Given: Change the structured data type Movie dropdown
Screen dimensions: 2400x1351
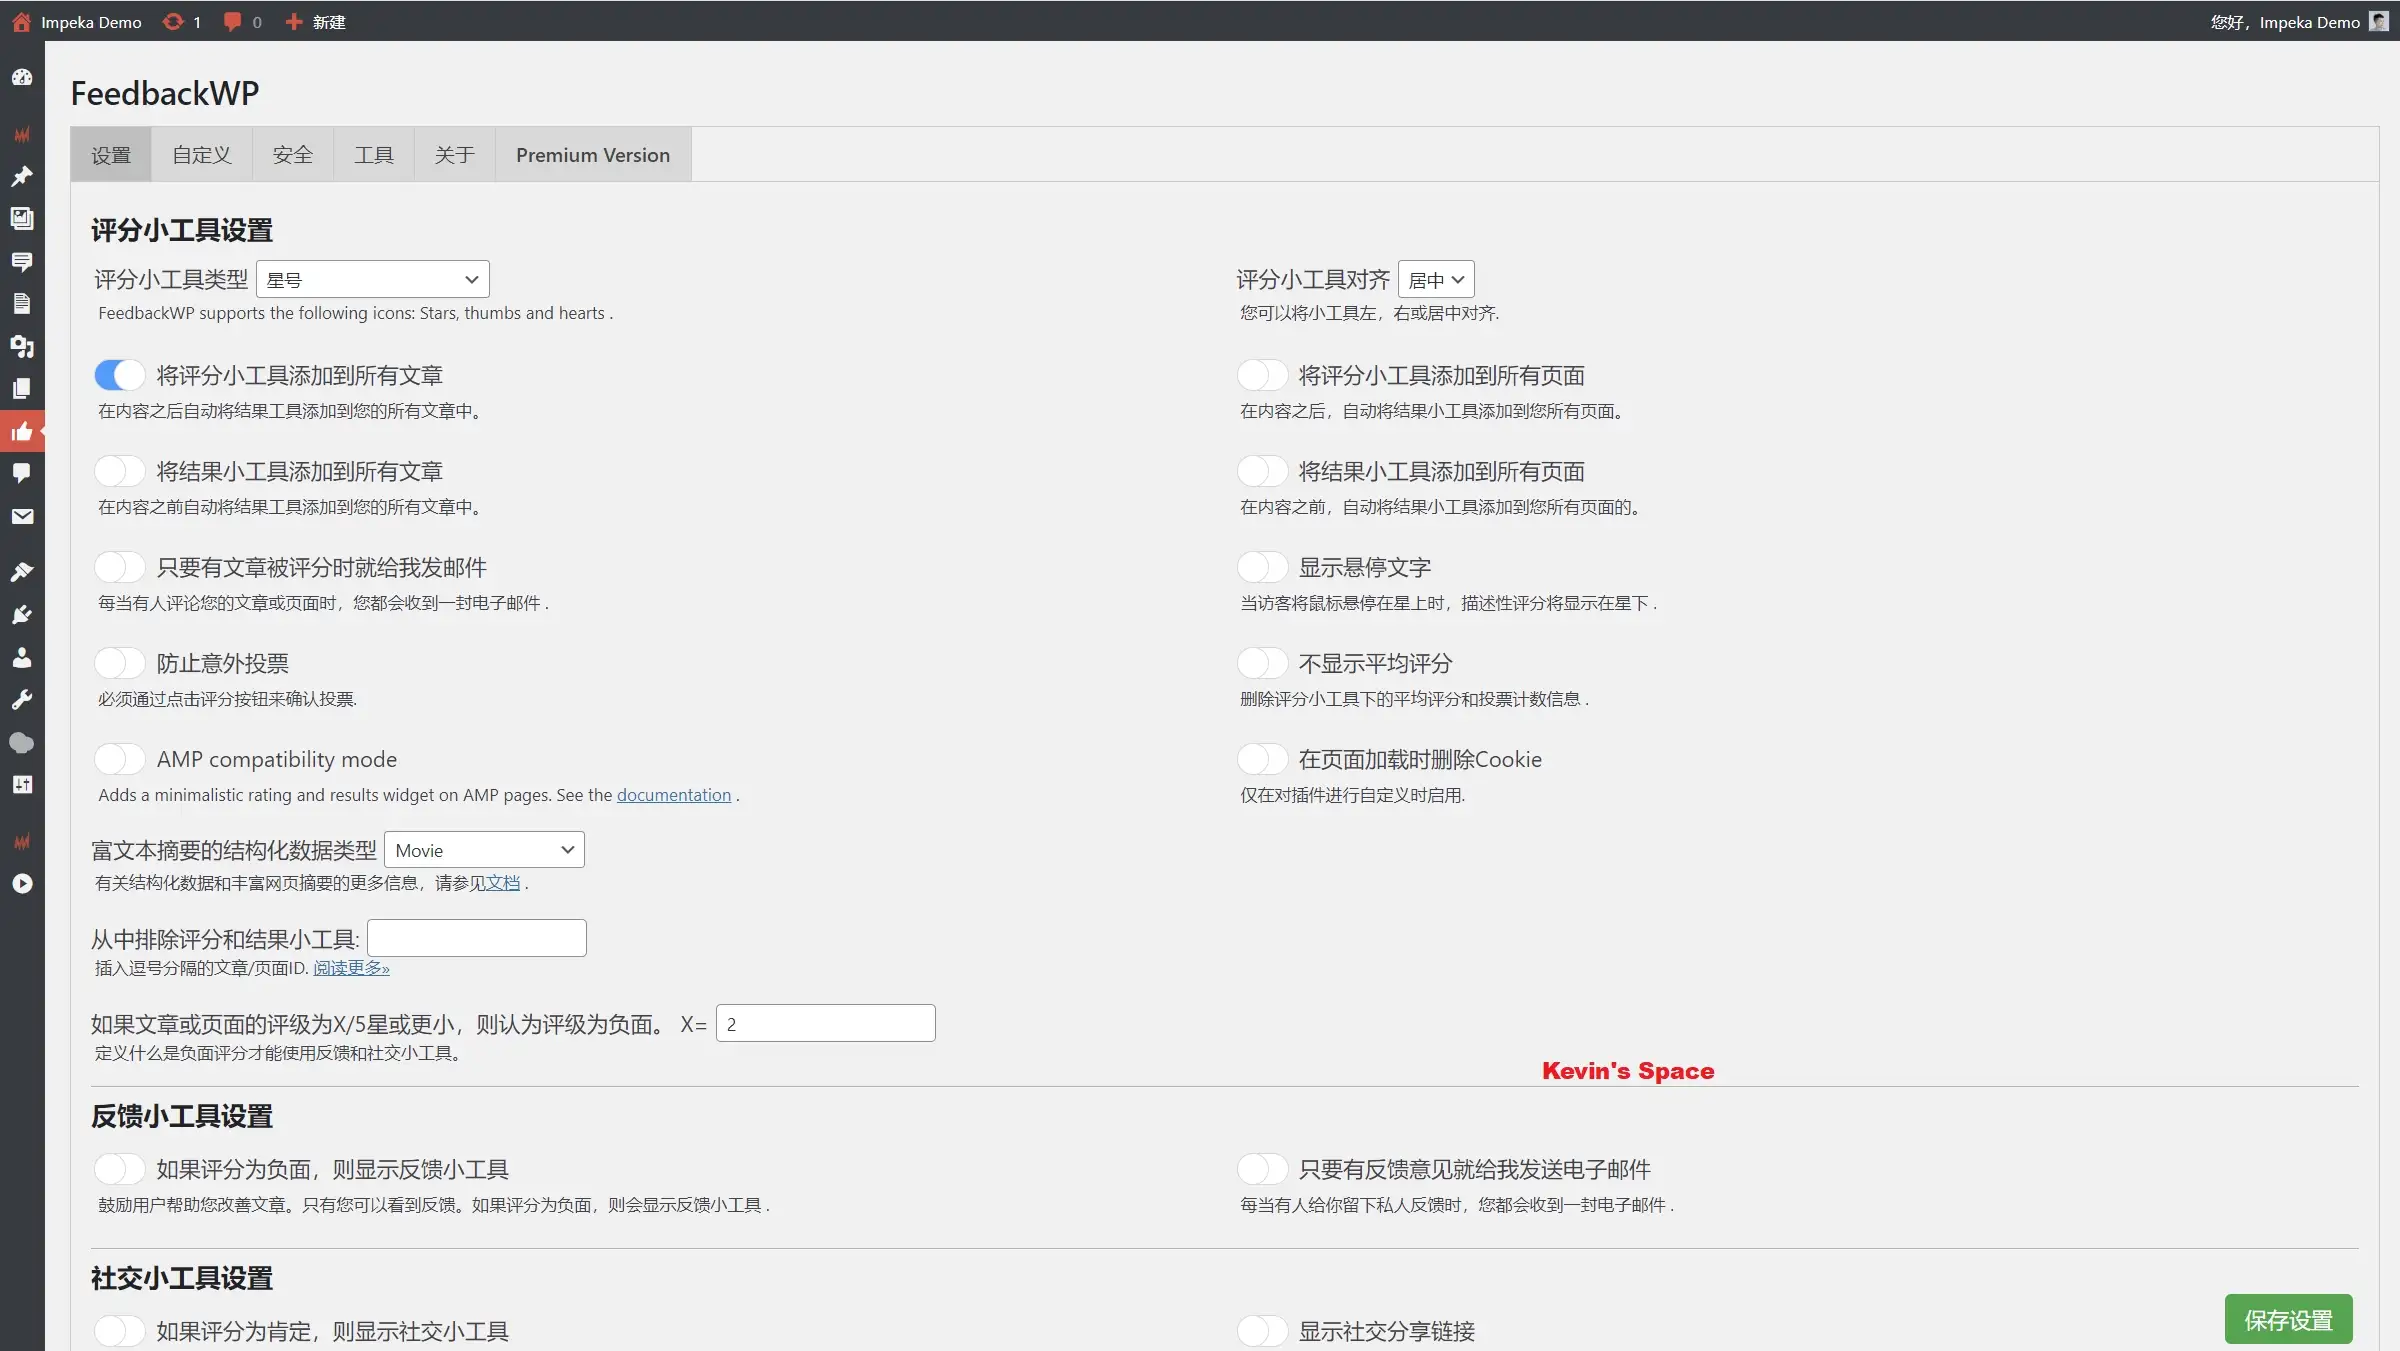Looking at the screenshot, I should point(483,848).
